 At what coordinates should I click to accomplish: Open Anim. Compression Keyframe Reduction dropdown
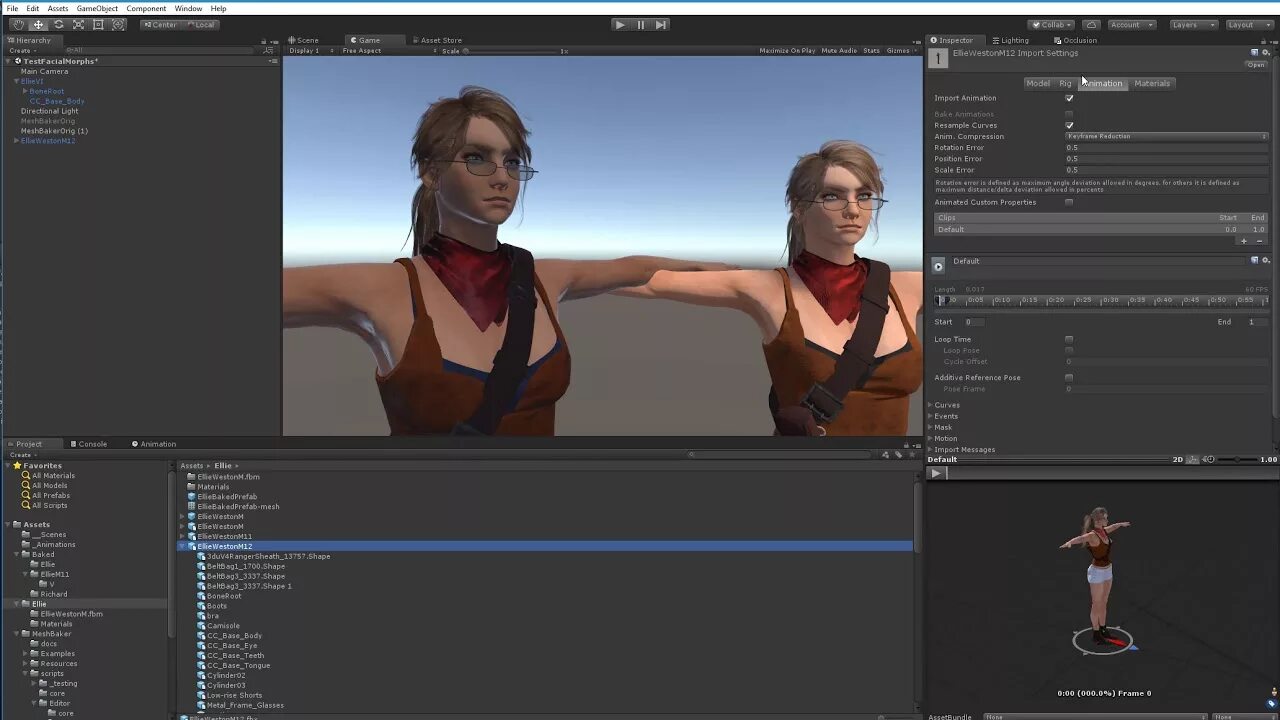(1167, 136)
